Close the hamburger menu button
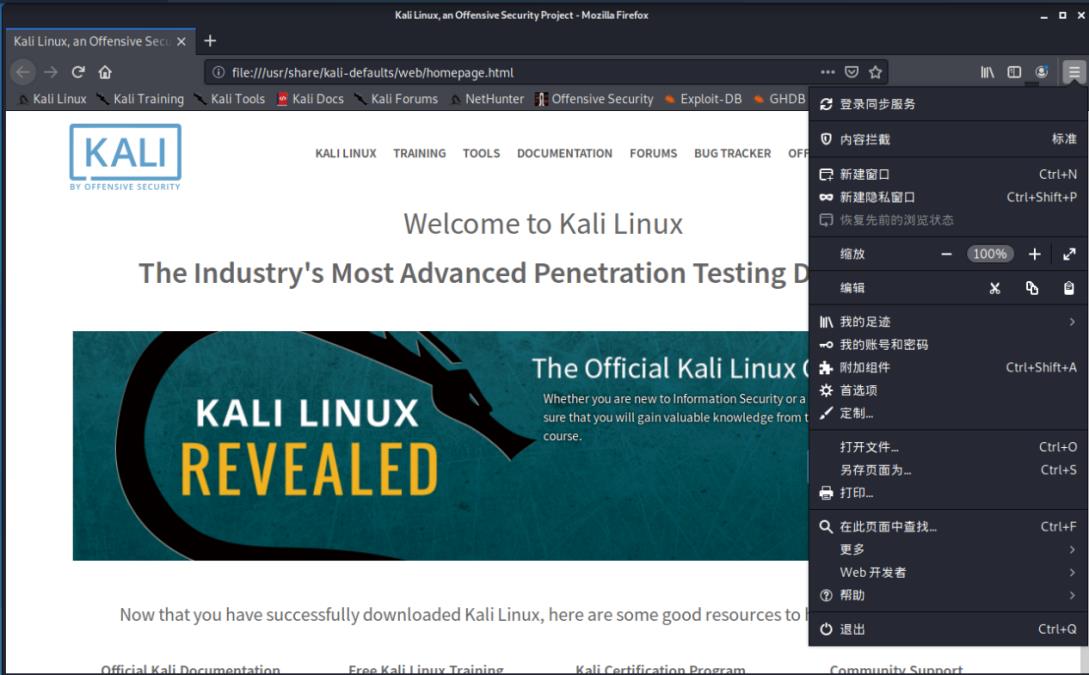 pos(1073,72)
